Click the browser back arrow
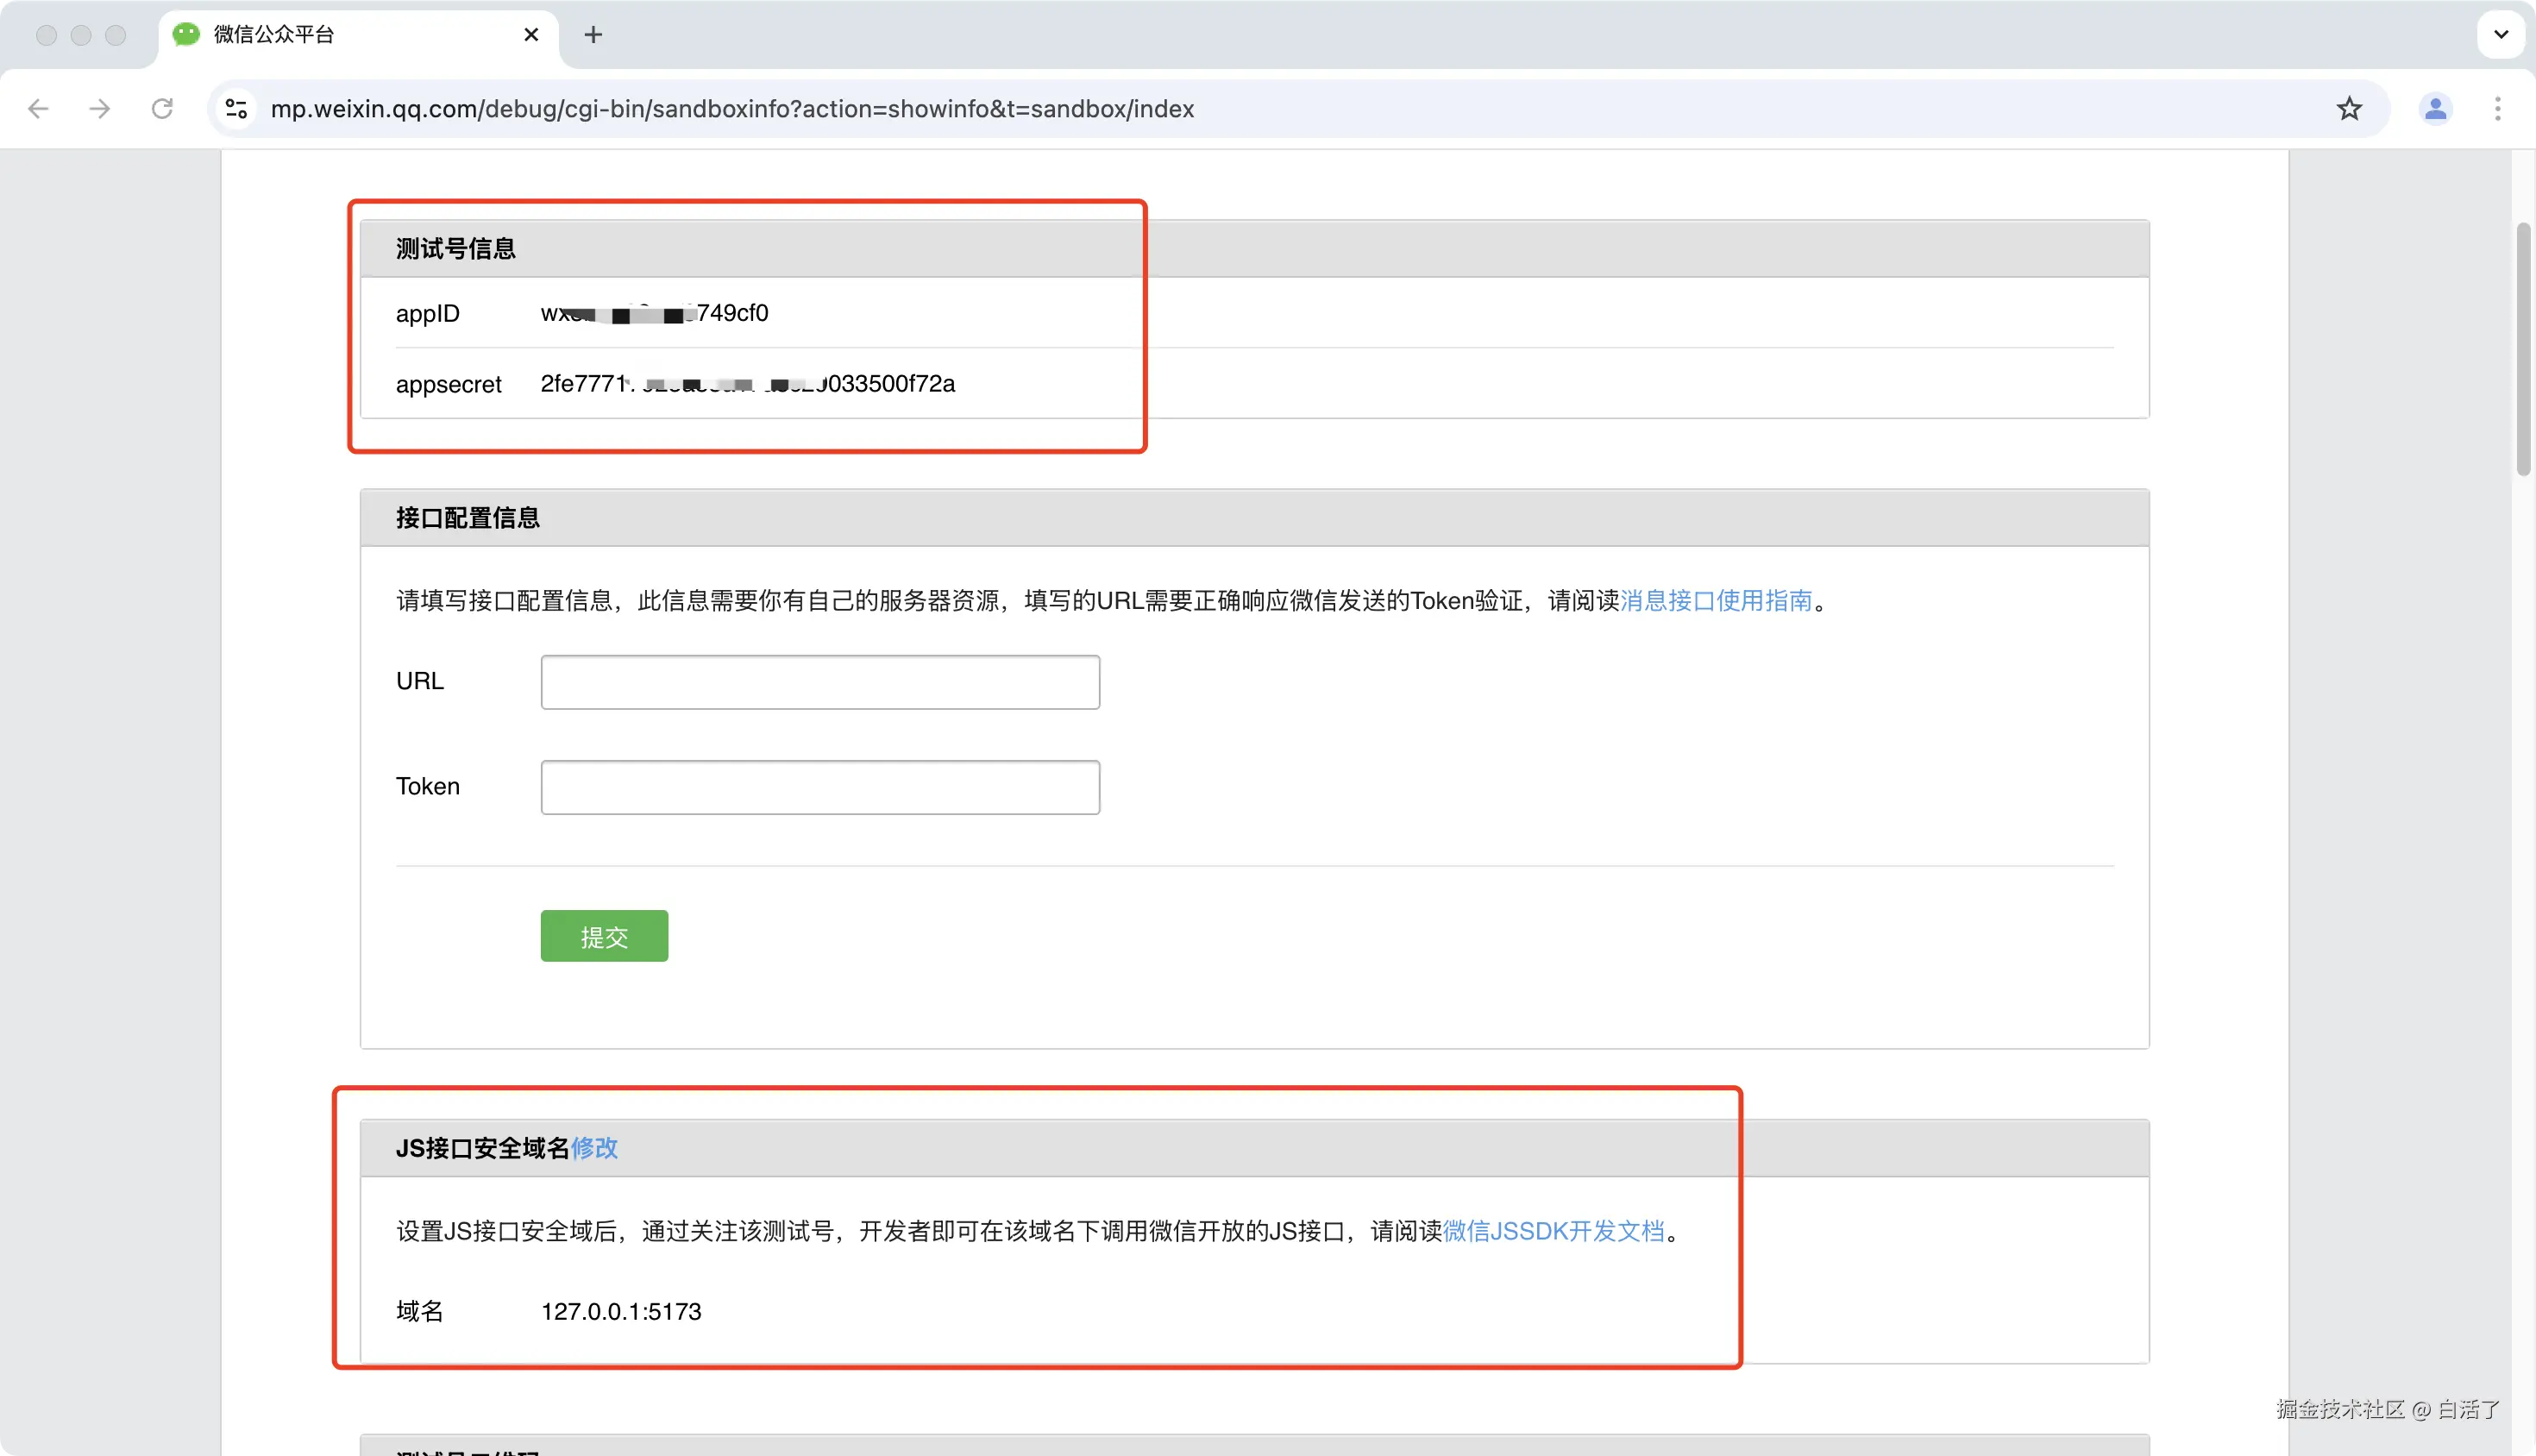 (x=38, y=108)
